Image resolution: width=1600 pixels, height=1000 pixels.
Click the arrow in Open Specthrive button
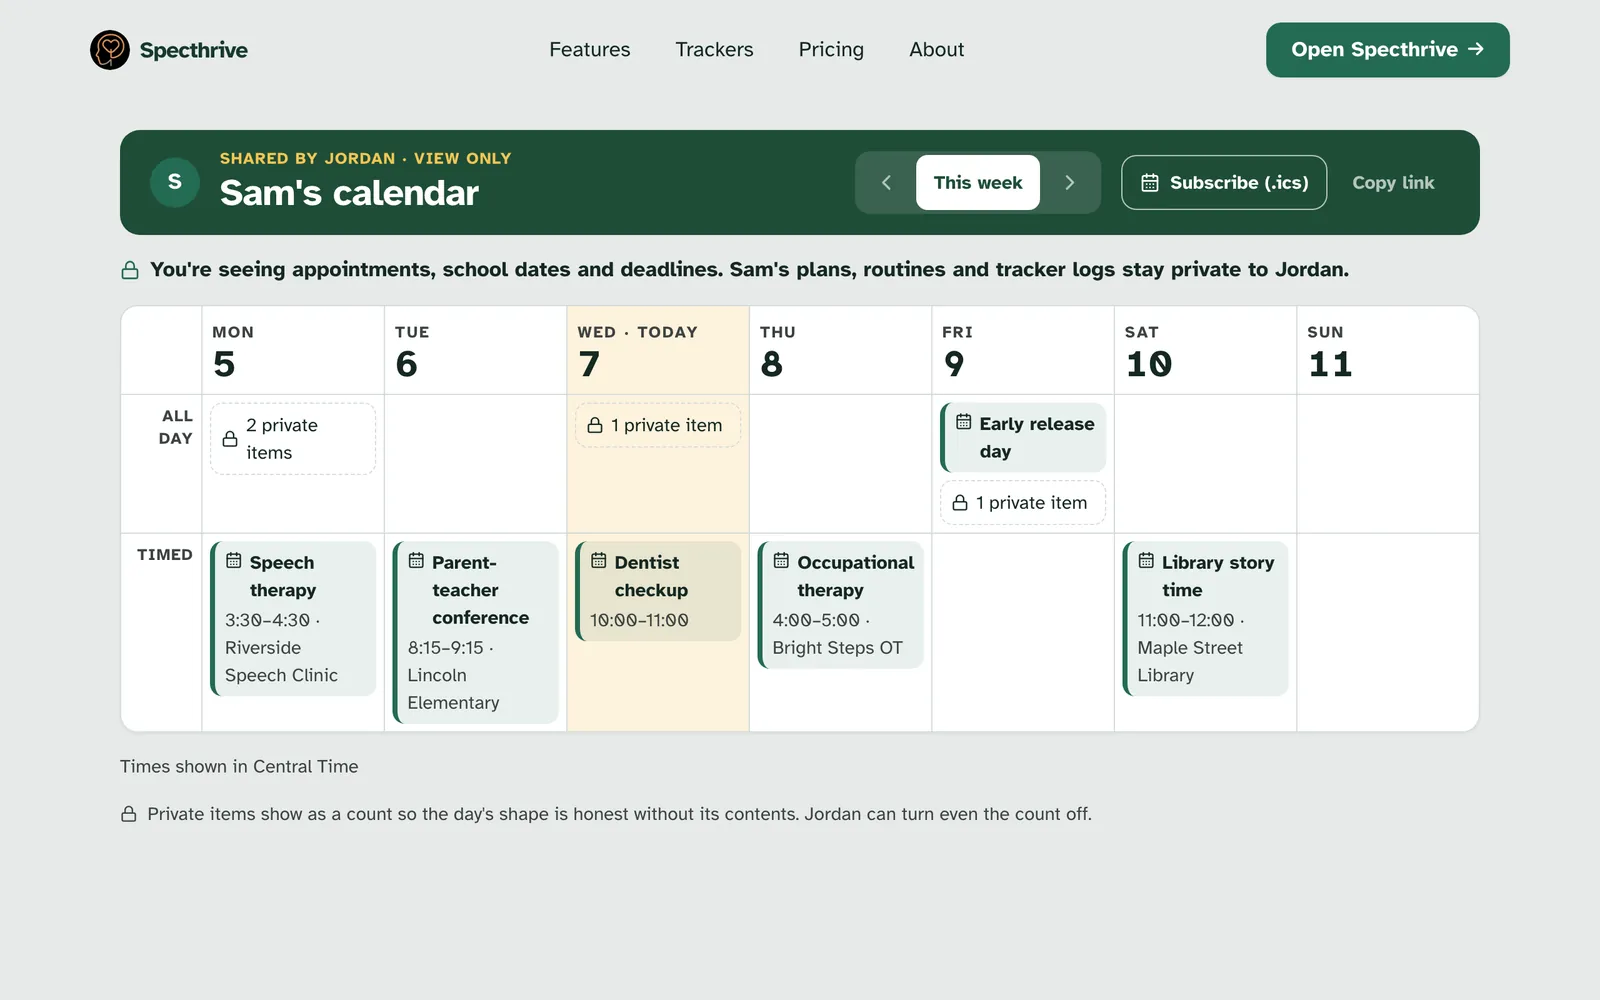pos(1476,49)
